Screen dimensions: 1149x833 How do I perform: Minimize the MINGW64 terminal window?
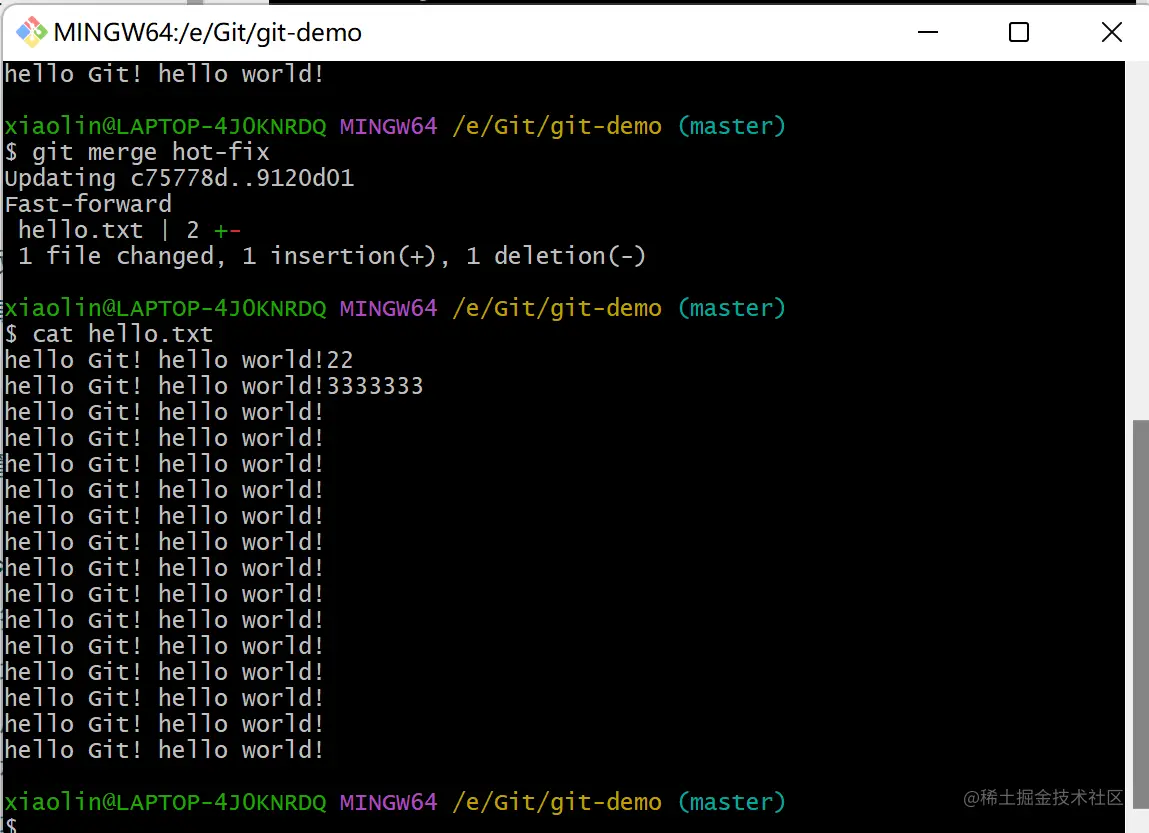tap(928, 32)
